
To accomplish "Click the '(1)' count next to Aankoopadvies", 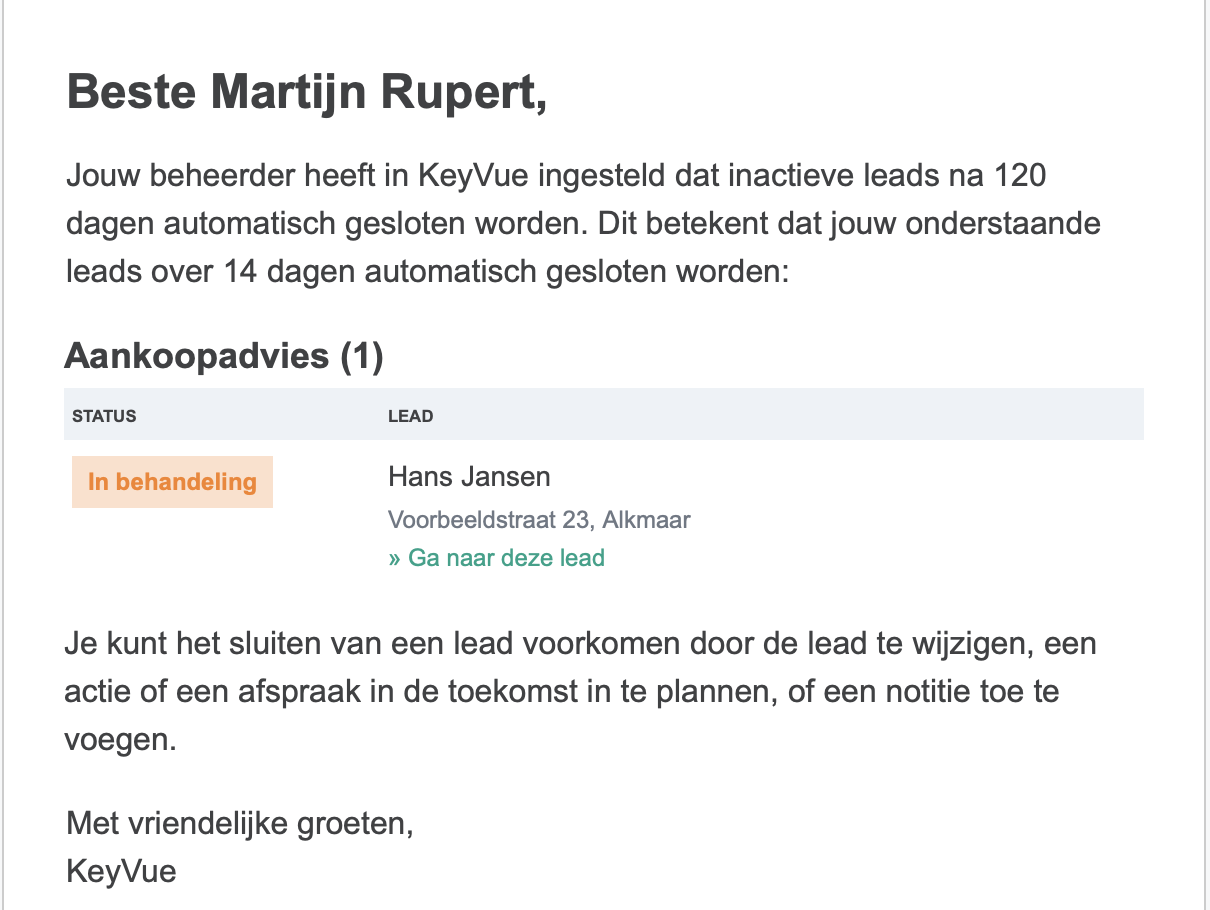I will click(x=361, y=356).
